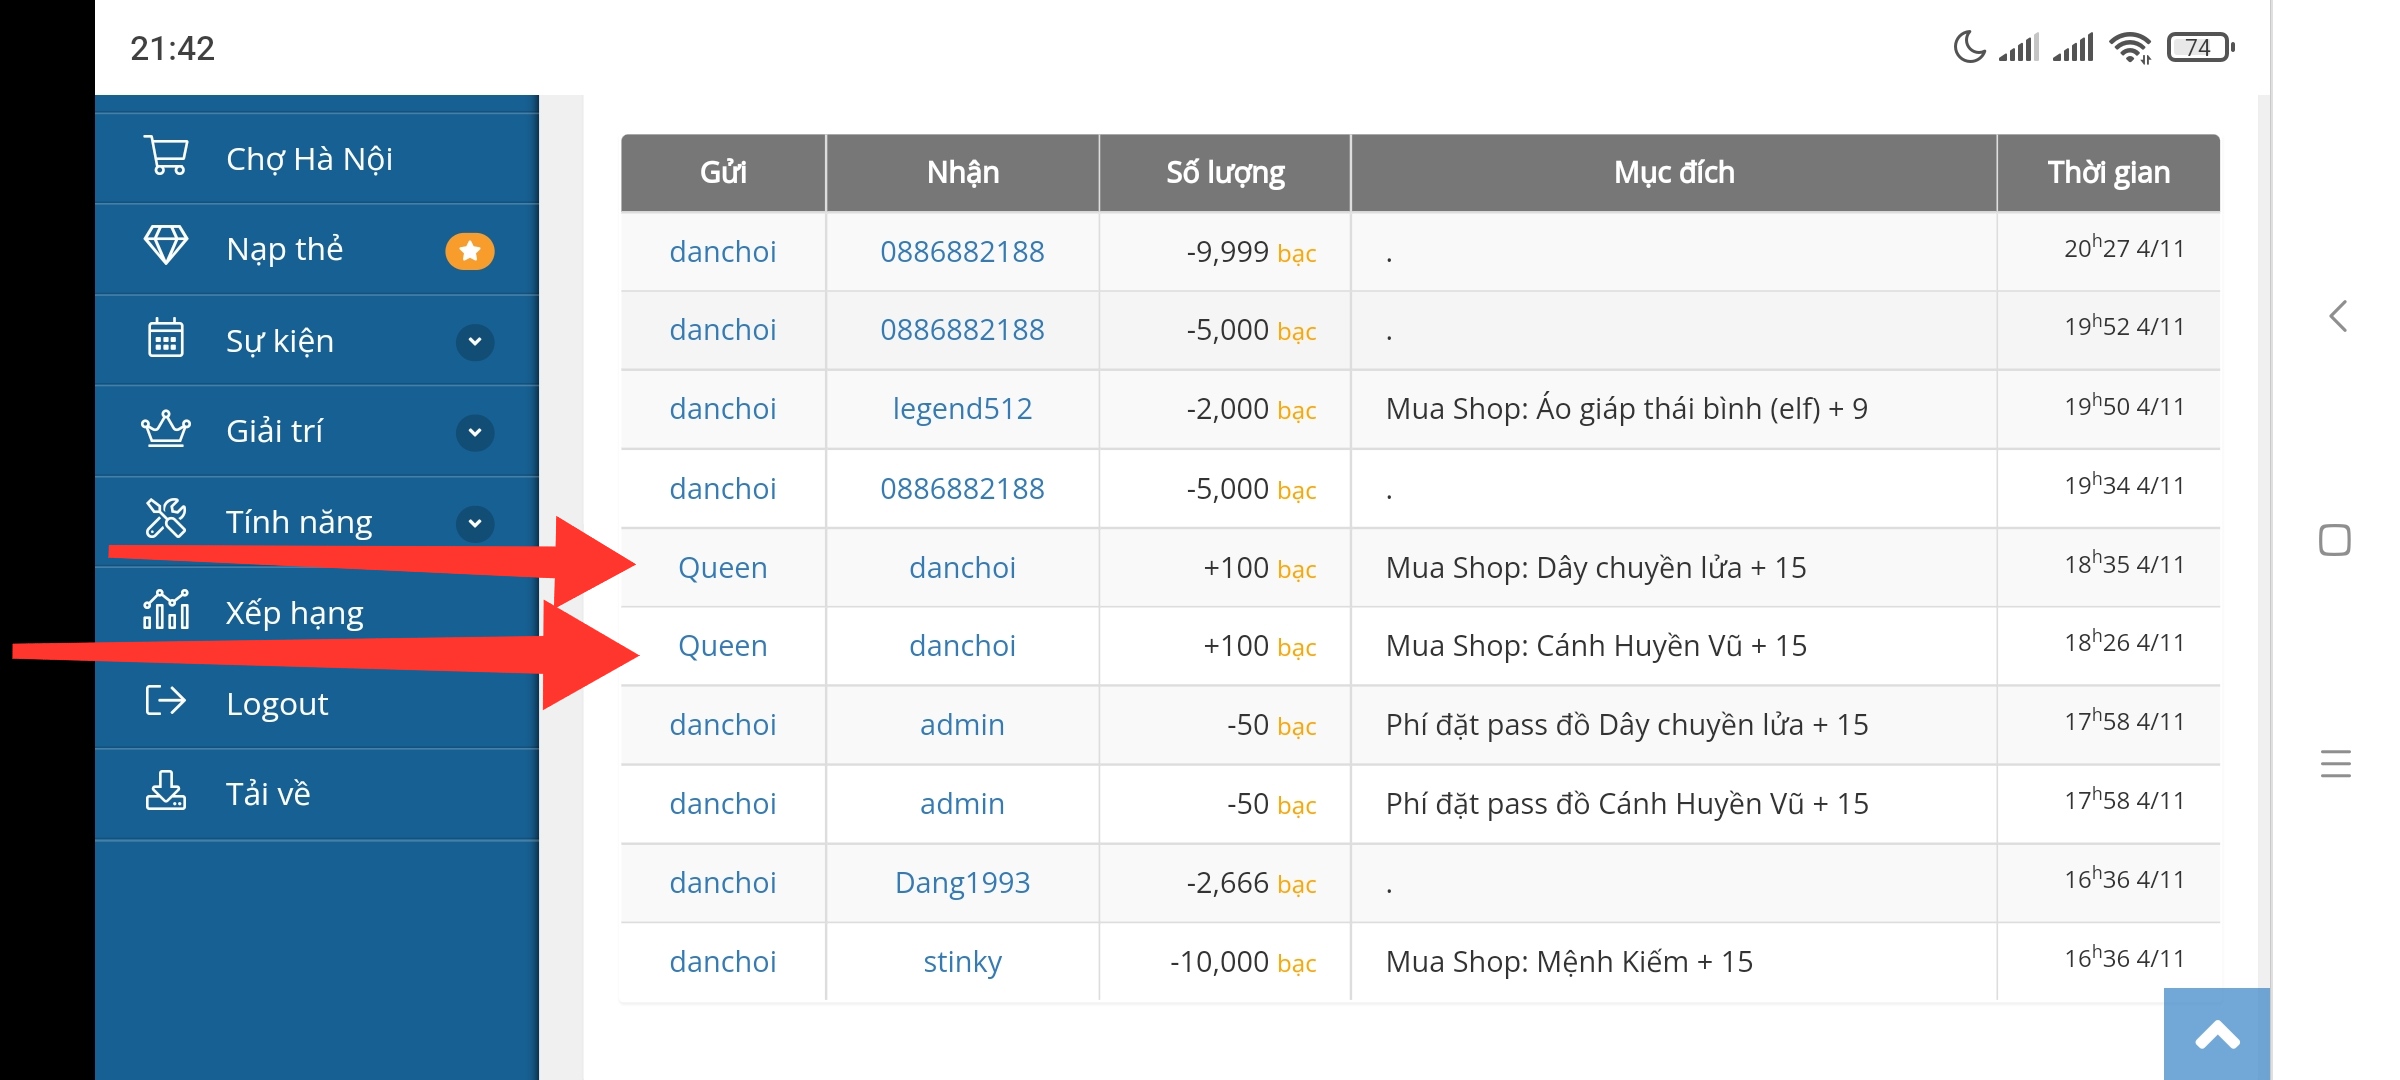Click the stinky user link
The height and width of the screenshot is (1080, 2400).
pyautogui.click(x=962, y=962)
